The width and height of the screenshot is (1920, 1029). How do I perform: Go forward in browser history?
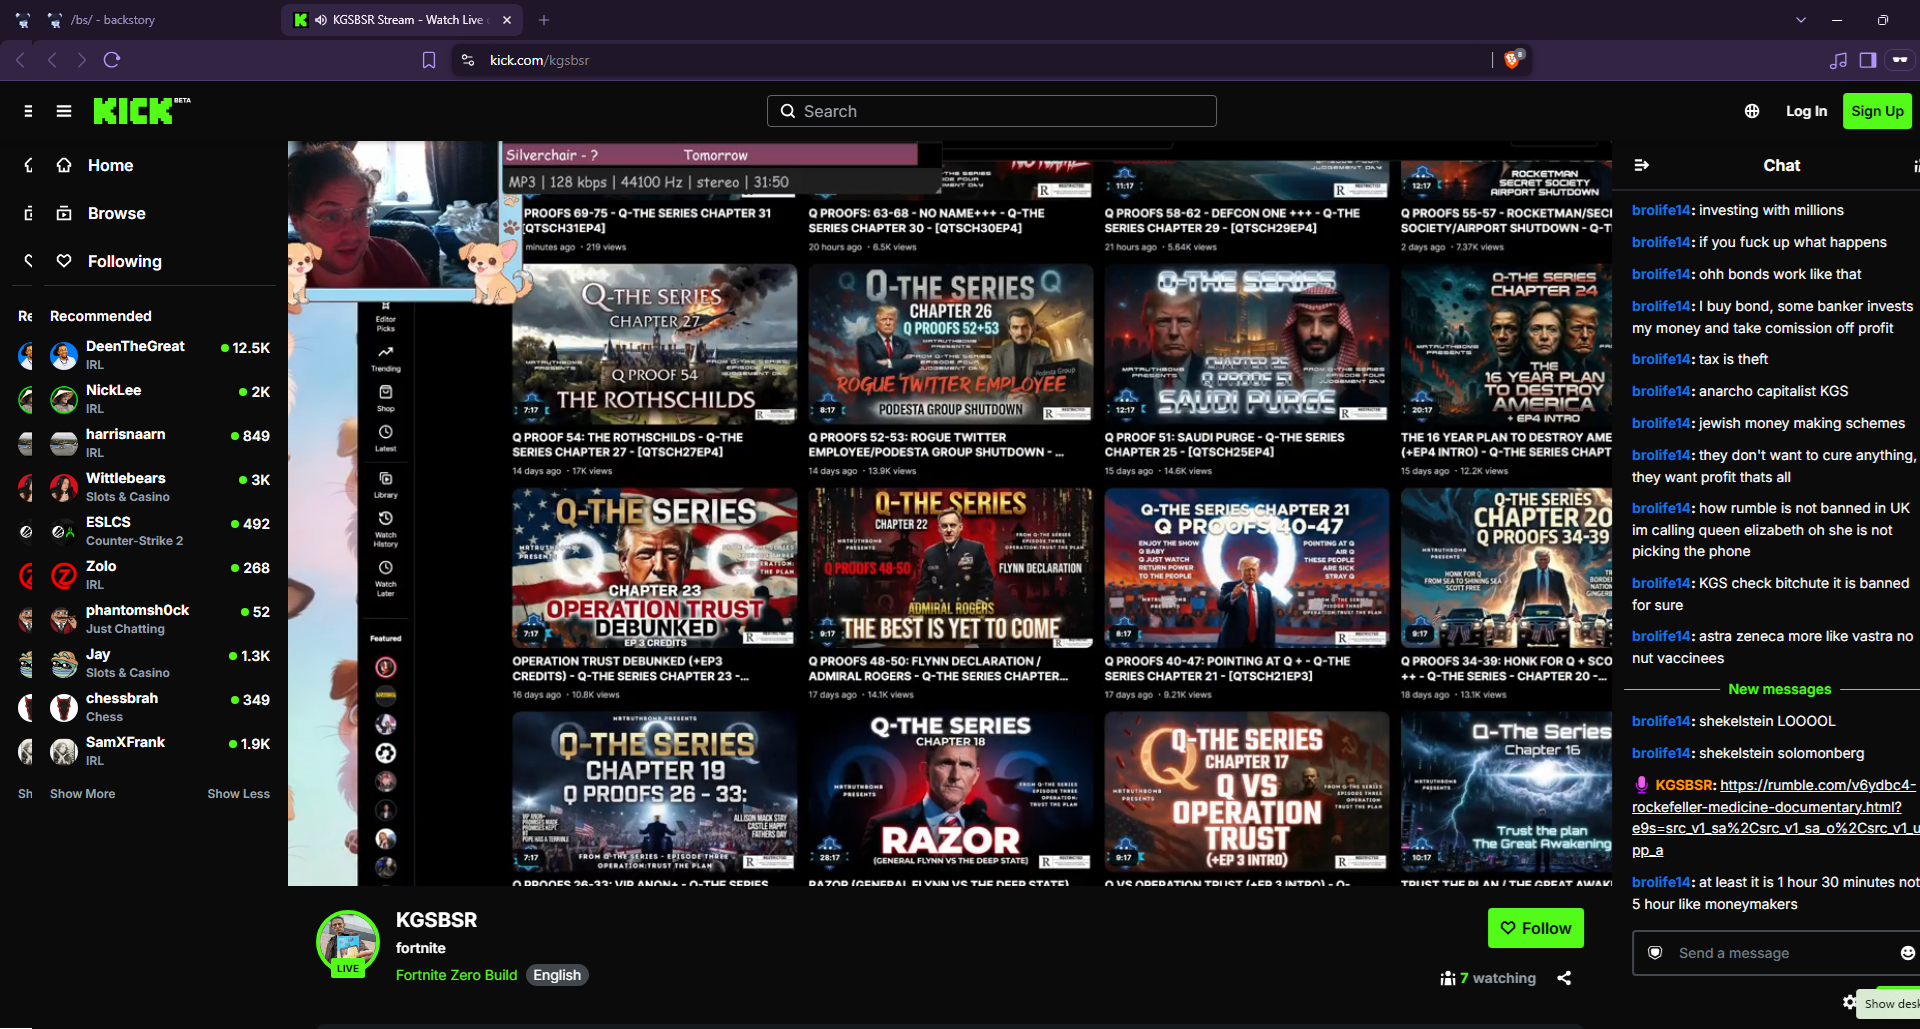coord(82,60)
